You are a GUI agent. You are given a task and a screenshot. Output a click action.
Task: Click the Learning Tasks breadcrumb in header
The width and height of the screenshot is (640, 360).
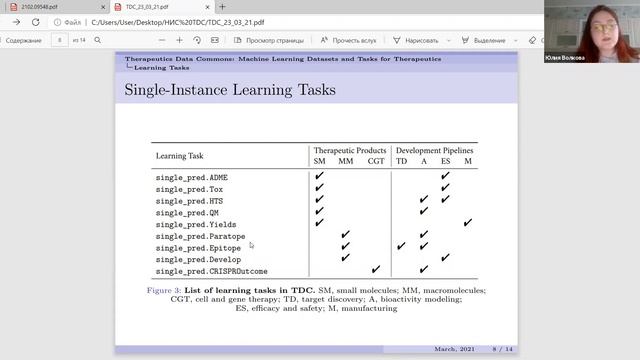pos(161,68)
